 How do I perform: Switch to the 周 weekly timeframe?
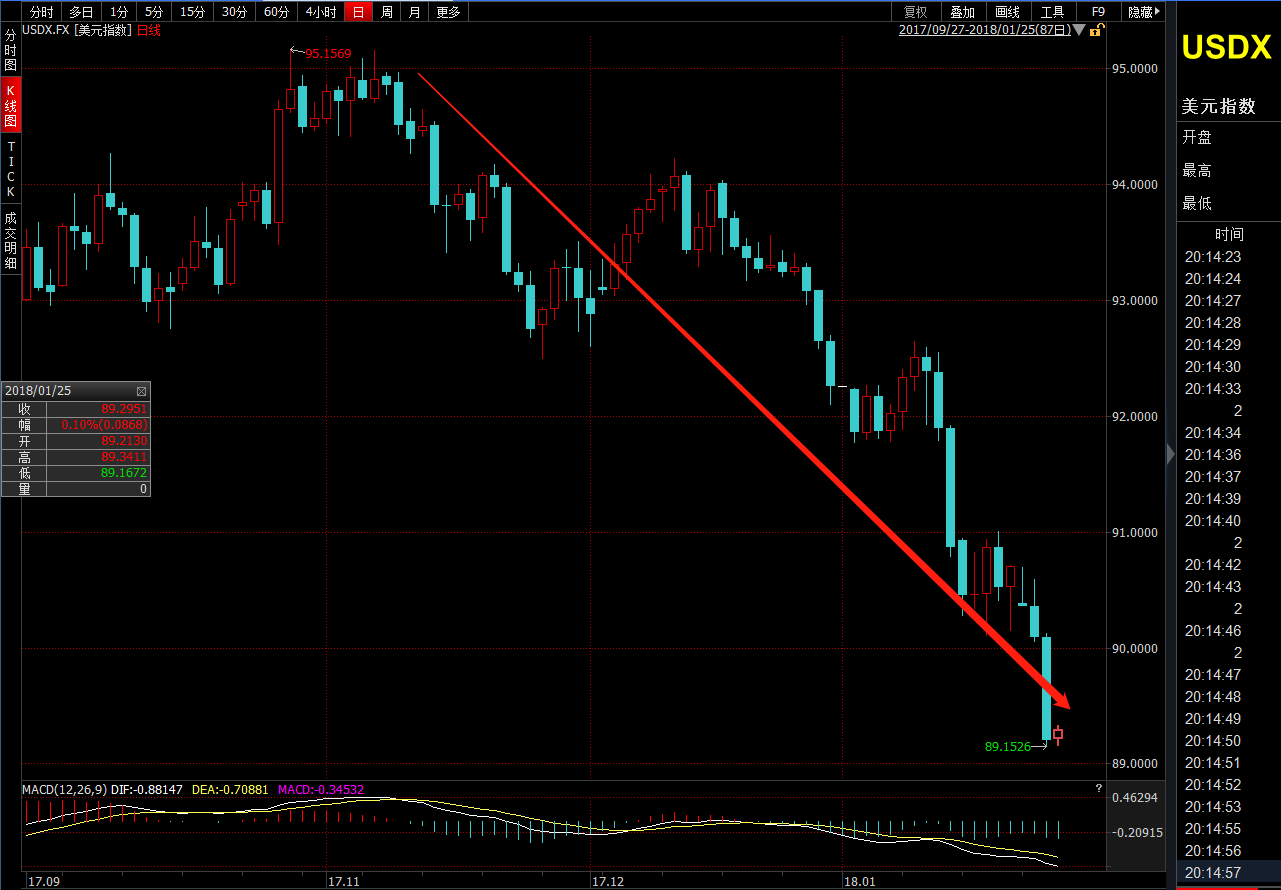[386, 12]
